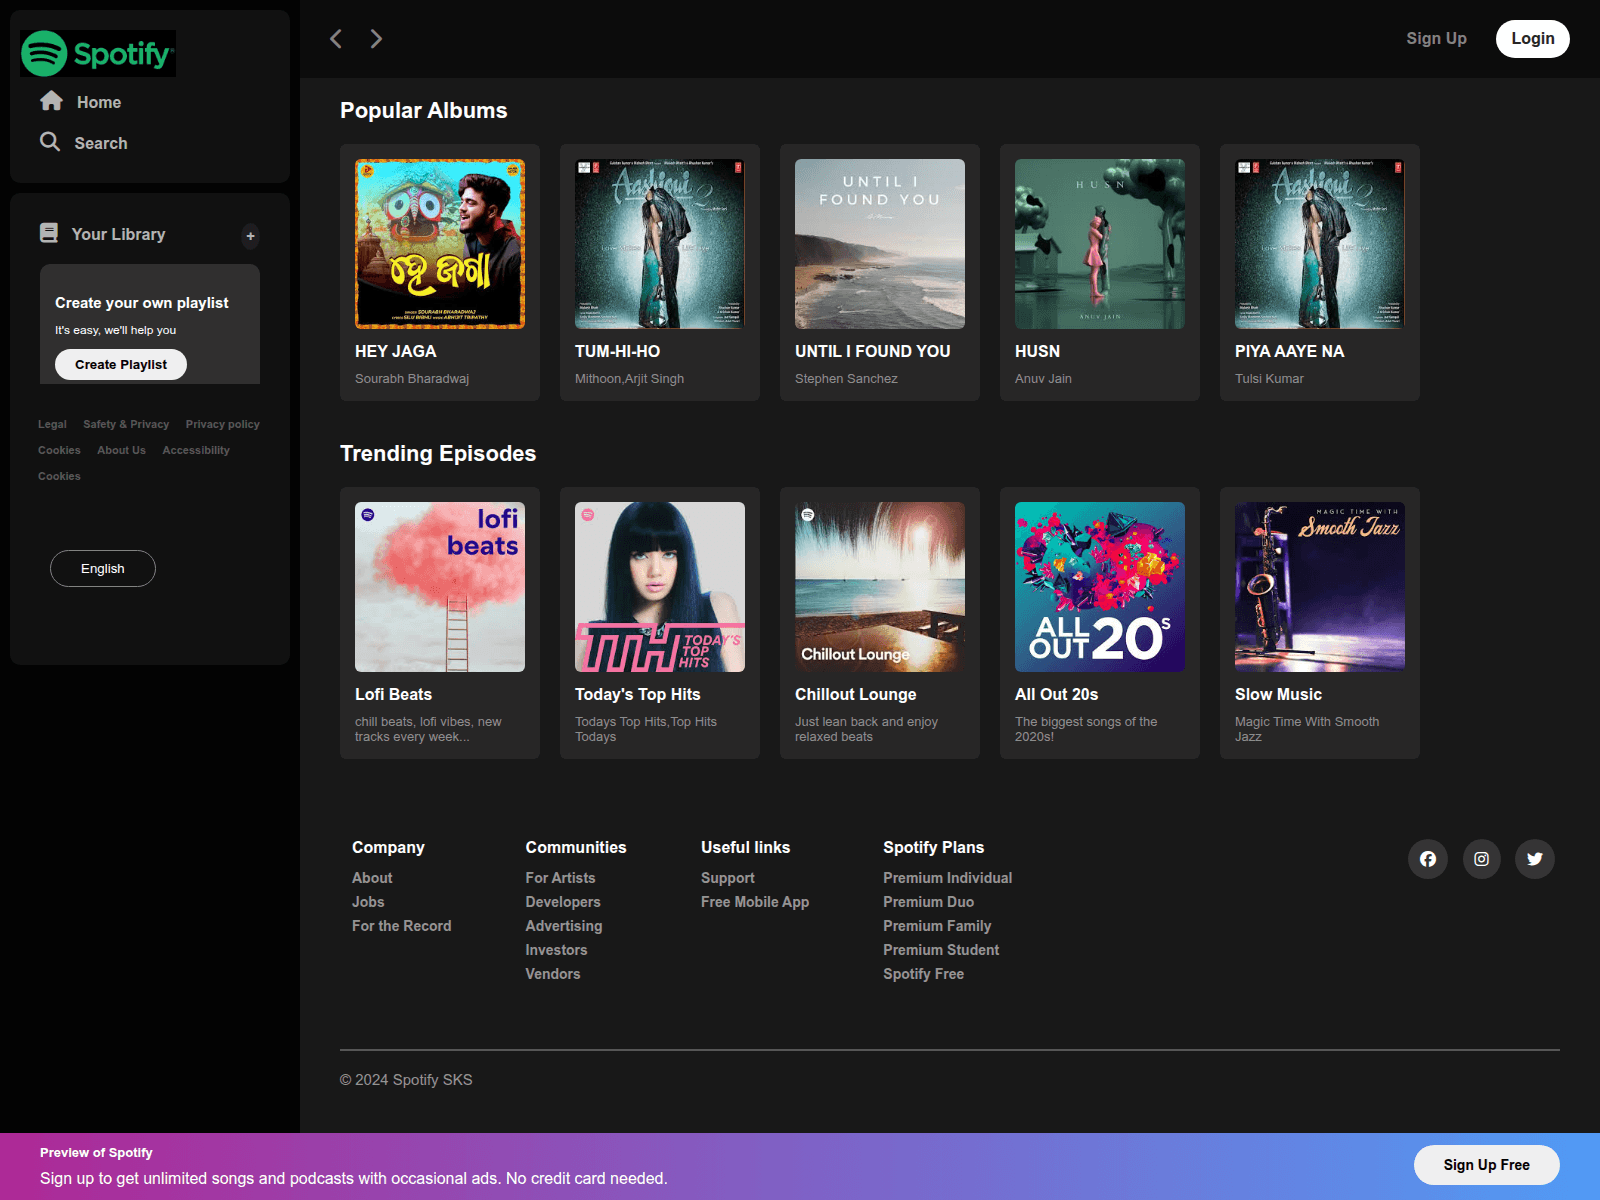
Task: Open the Jobs link
Action: click(x=368, y=902)
